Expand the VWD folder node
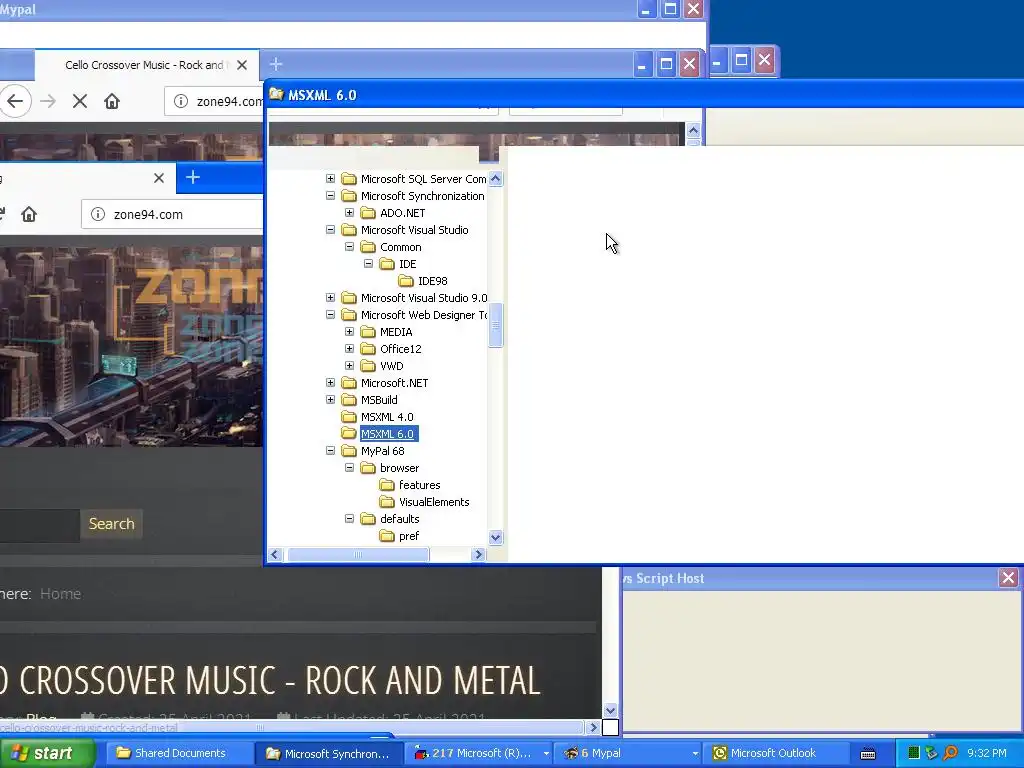Image resolution: width=1024 pixels, height=768 pixels. (x=349, y=365)
